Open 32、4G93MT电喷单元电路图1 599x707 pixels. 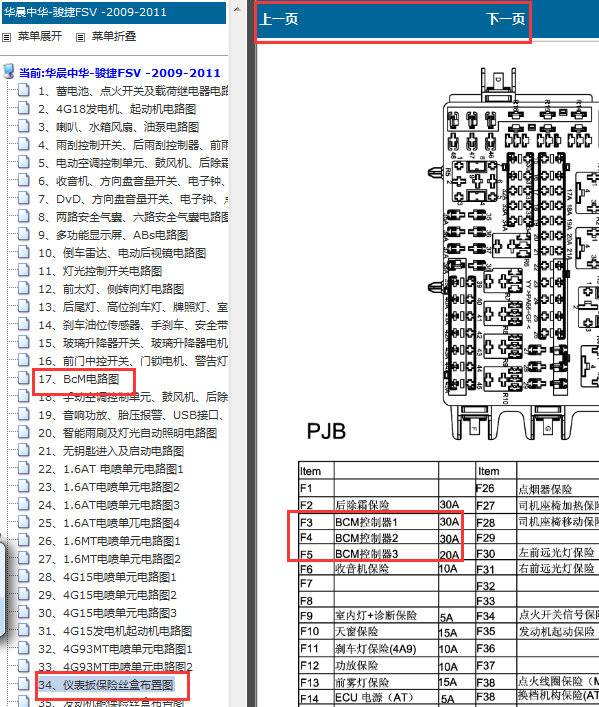[x=115, y=649]
